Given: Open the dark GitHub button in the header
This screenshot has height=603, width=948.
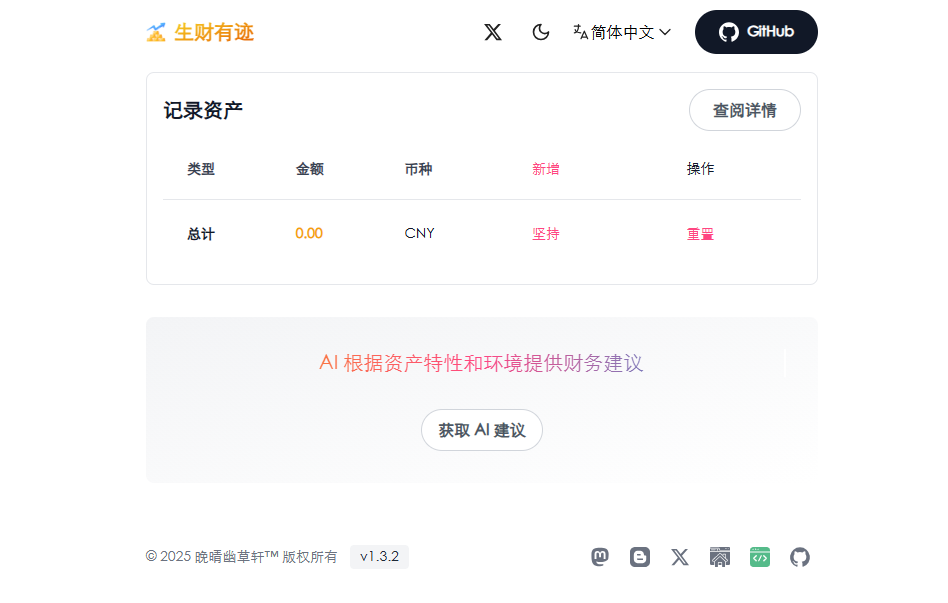Looking at the screenshot, I should coord(756,32).
